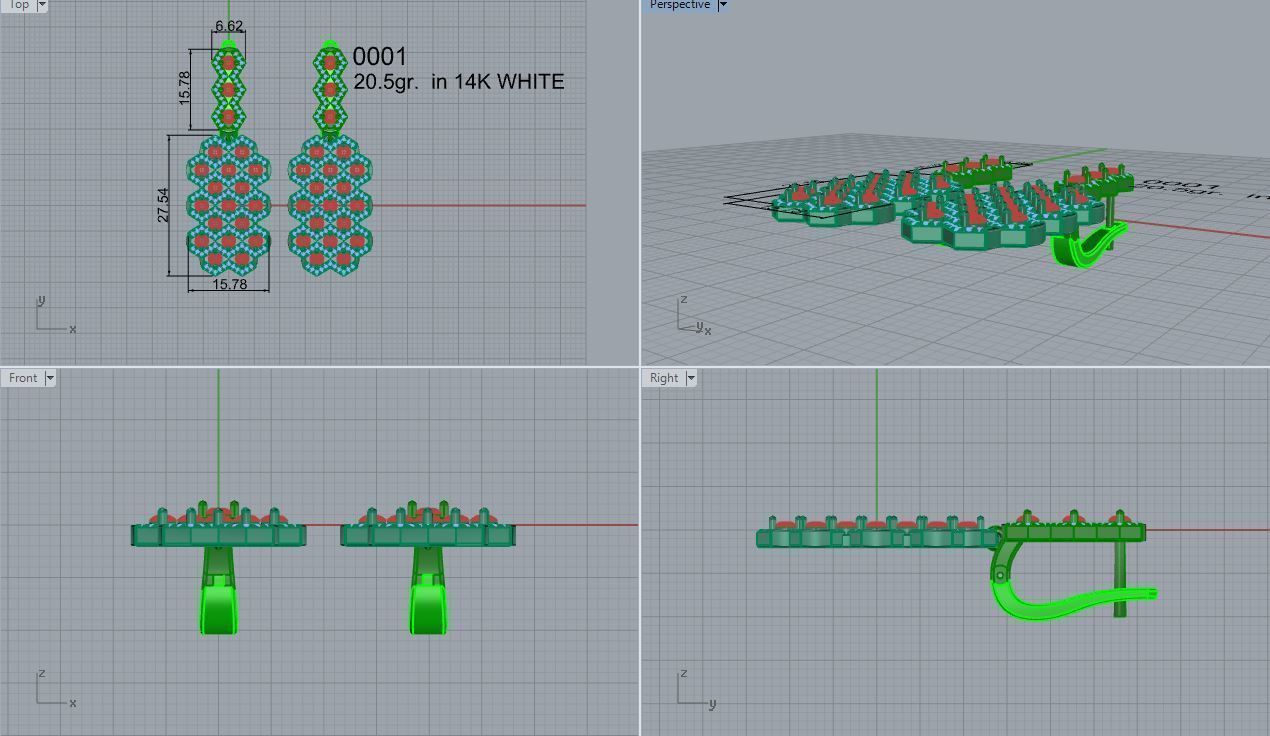Screen dimensions: 1270x736
Task: Select right earring's highlighted hook in Front viewport
Action: [428, 608]
